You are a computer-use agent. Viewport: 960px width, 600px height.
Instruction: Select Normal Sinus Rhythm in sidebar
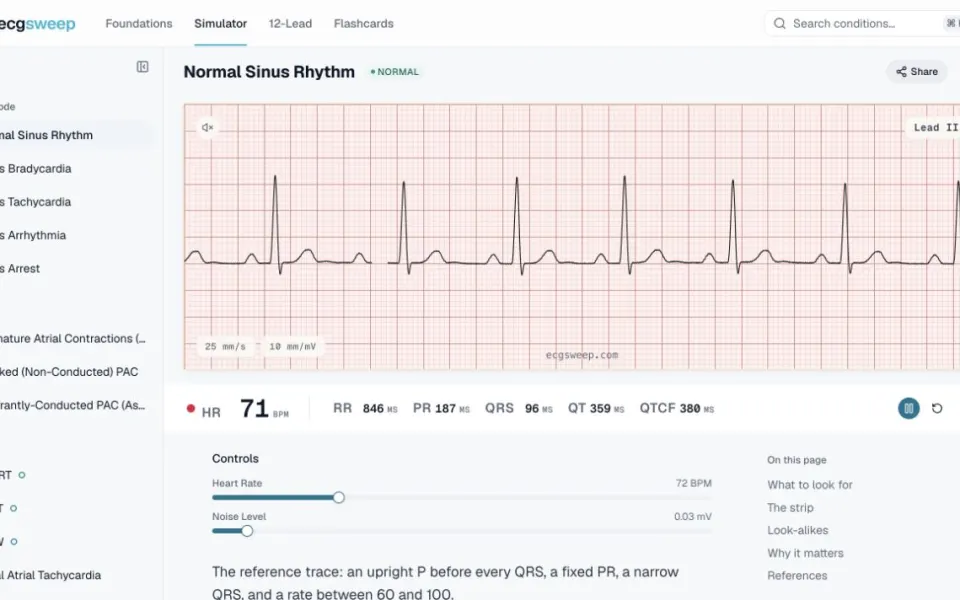pos(76,135)
